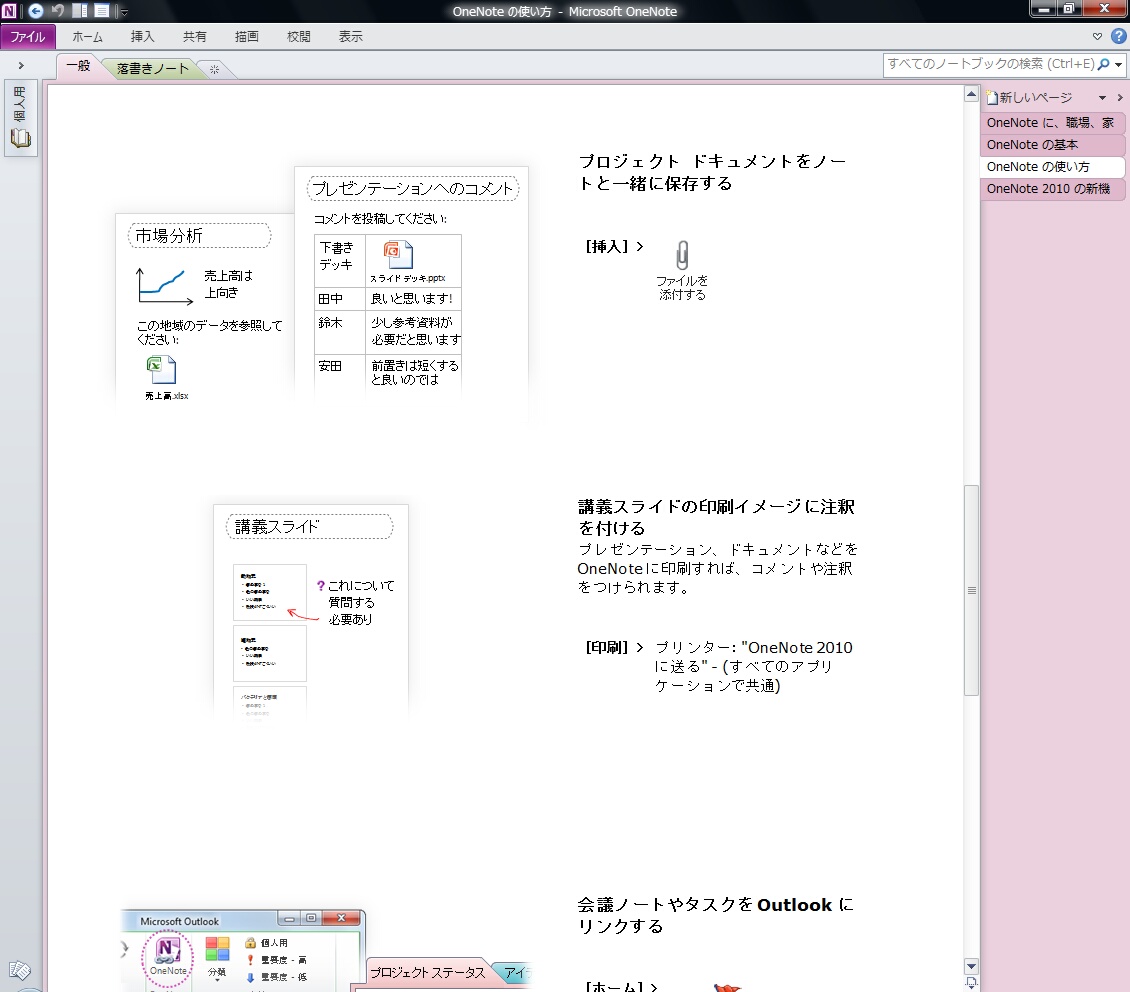The image size is (1130, 992).
Task: Click the 個人用 lock icon in Outlook image
Action: coord(250,942)
